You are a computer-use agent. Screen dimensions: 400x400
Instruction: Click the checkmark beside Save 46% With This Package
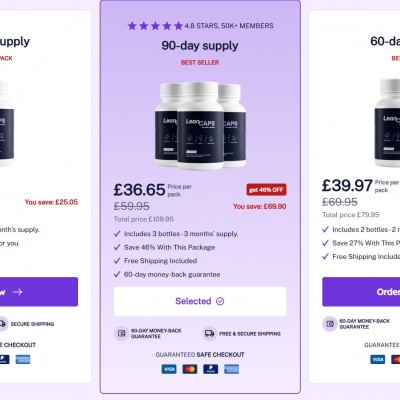point(117,247)
